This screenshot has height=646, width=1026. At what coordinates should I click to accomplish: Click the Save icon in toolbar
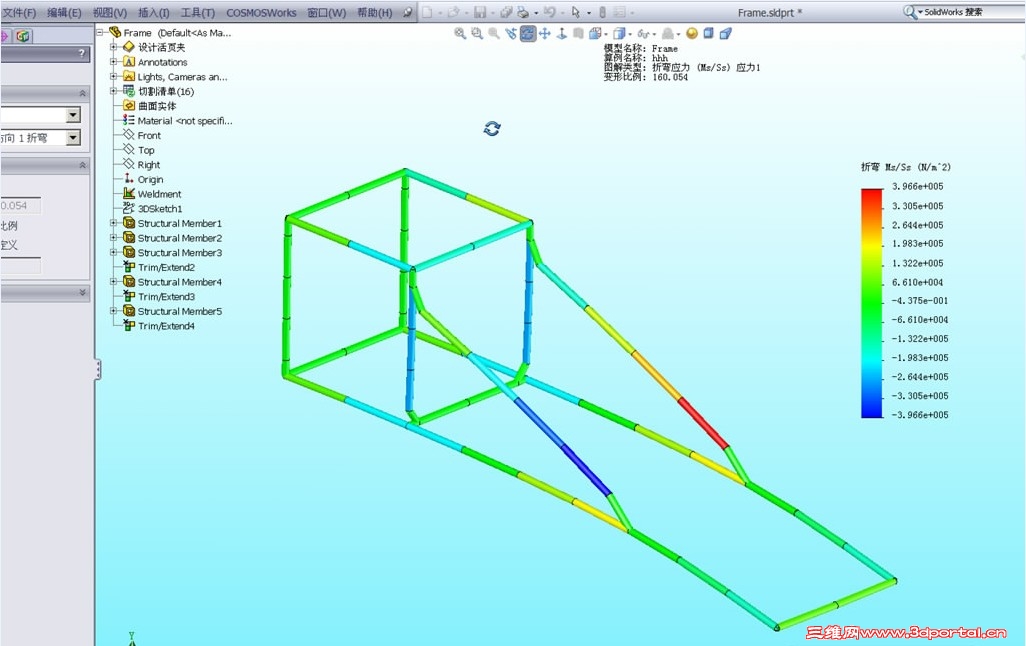[480, 12]
